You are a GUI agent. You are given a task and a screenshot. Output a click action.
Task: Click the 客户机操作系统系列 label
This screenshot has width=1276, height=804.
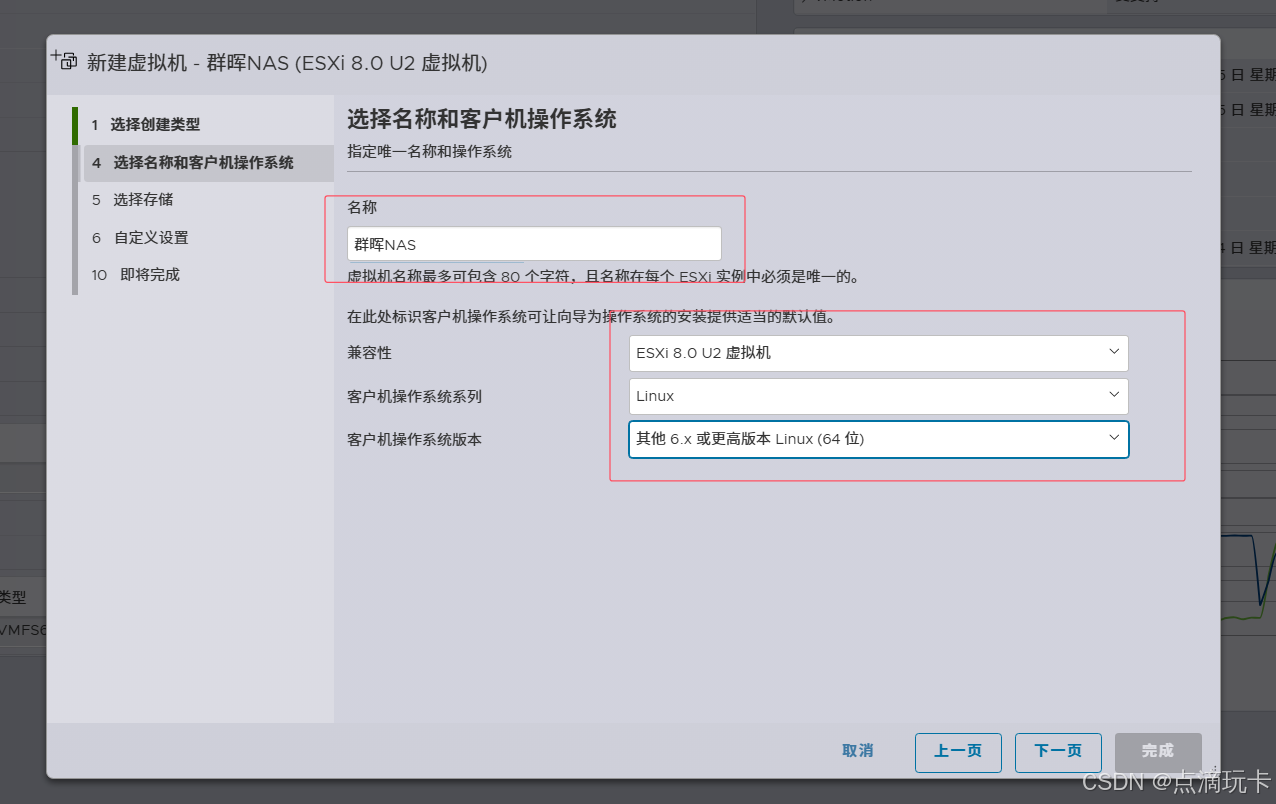(415, 397)
